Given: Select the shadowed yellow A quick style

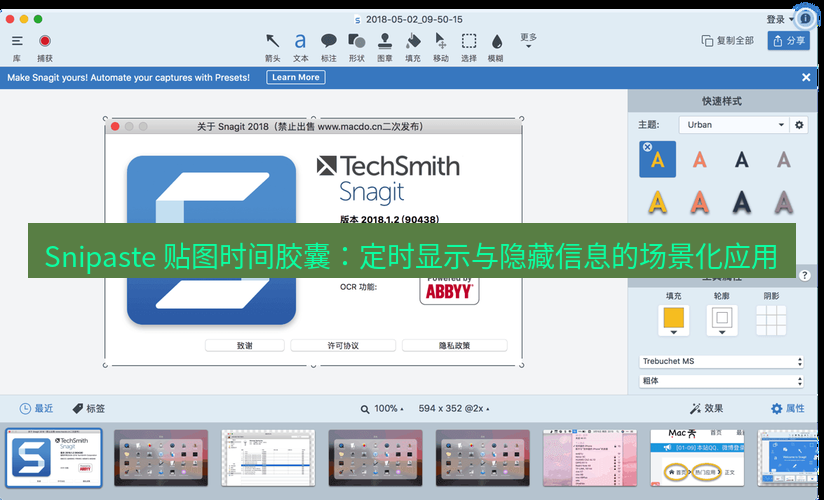Looking at the screenshot, I should point(657,201).
